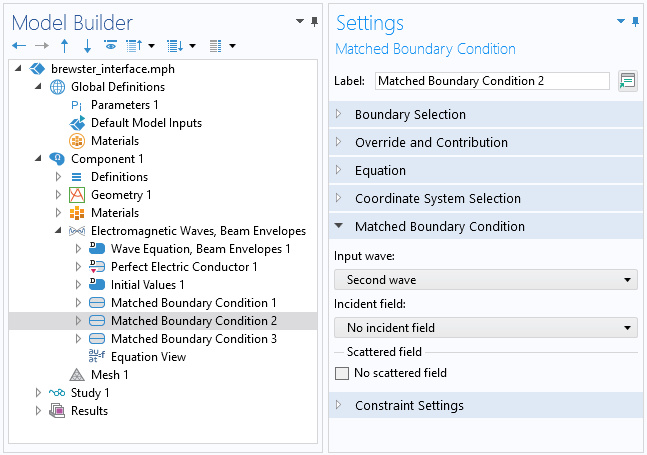Click the Show eye icon in toolbar
The width and height of the screenshot is (647, 455).
110,45
